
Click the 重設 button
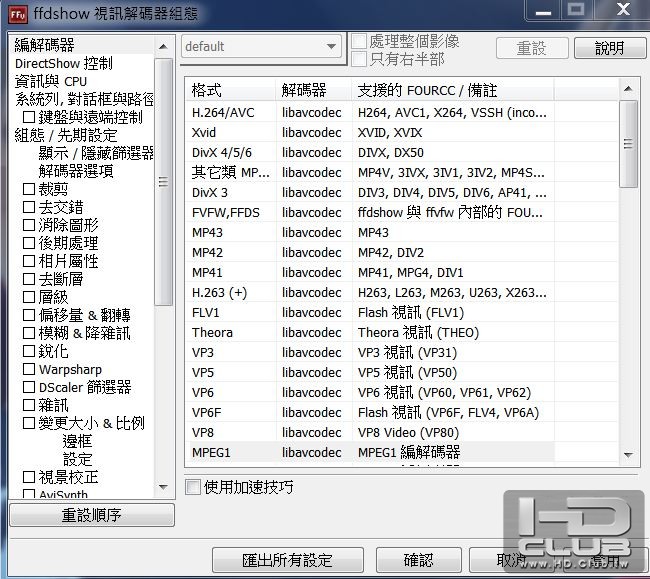(x=531, y=48)
